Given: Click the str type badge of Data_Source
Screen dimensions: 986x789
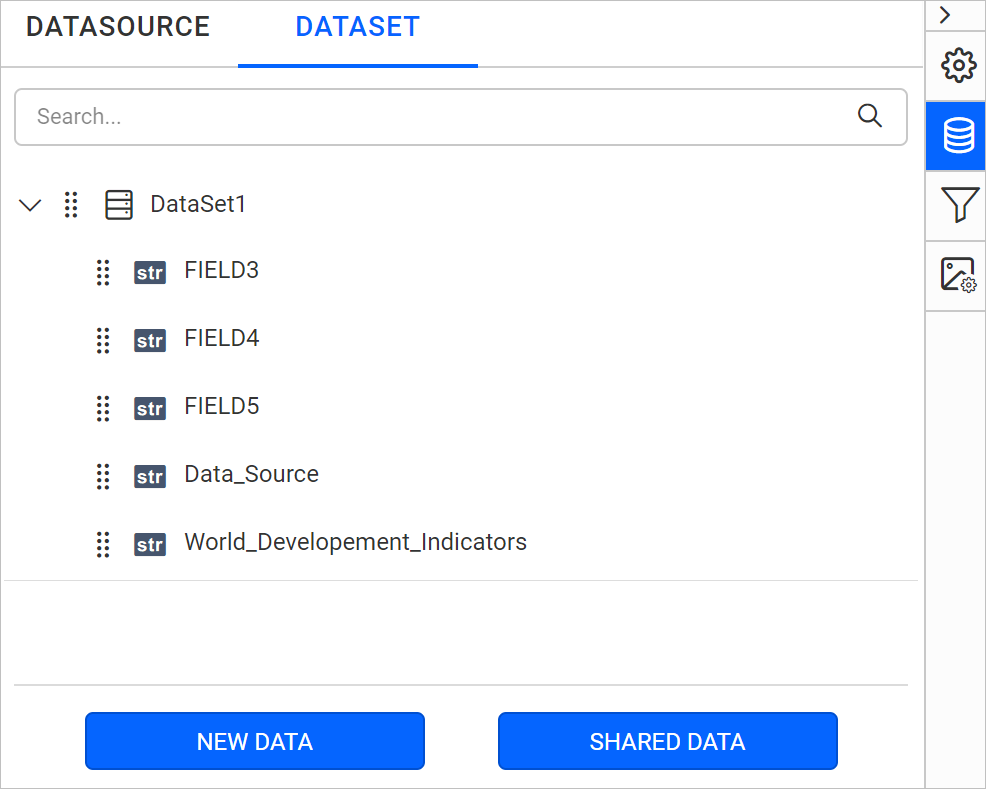Looking at the screenshot, I should 150,477.
